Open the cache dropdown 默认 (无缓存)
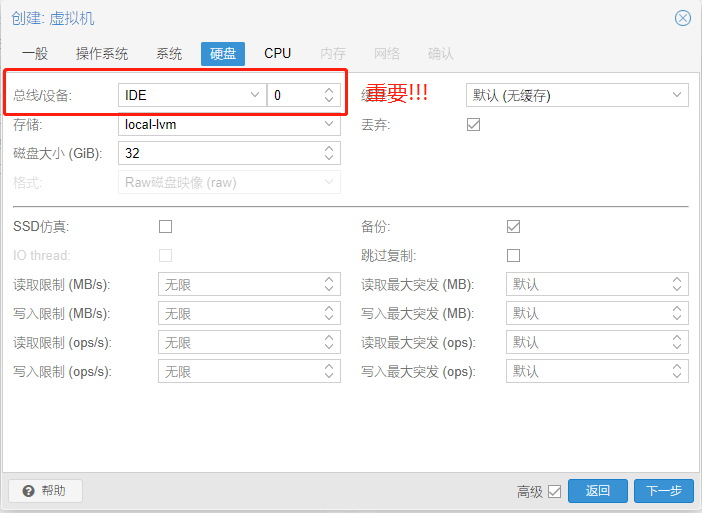702x513 pixels. point(577,95)
